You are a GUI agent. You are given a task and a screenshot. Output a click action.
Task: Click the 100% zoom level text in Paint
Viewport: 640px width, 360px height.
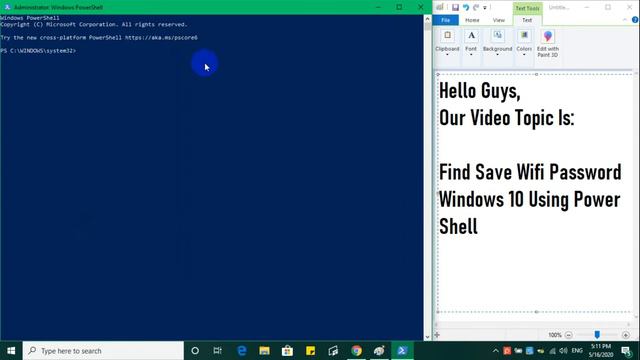(x=555, y=335)
